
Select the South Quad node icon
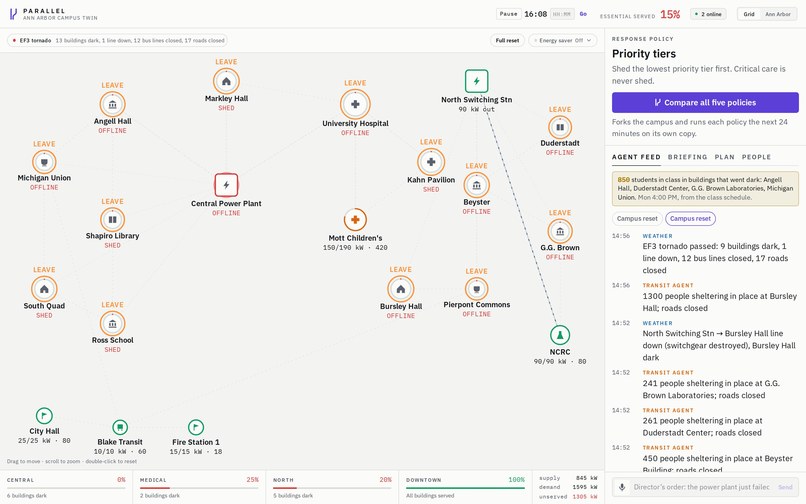44,289
